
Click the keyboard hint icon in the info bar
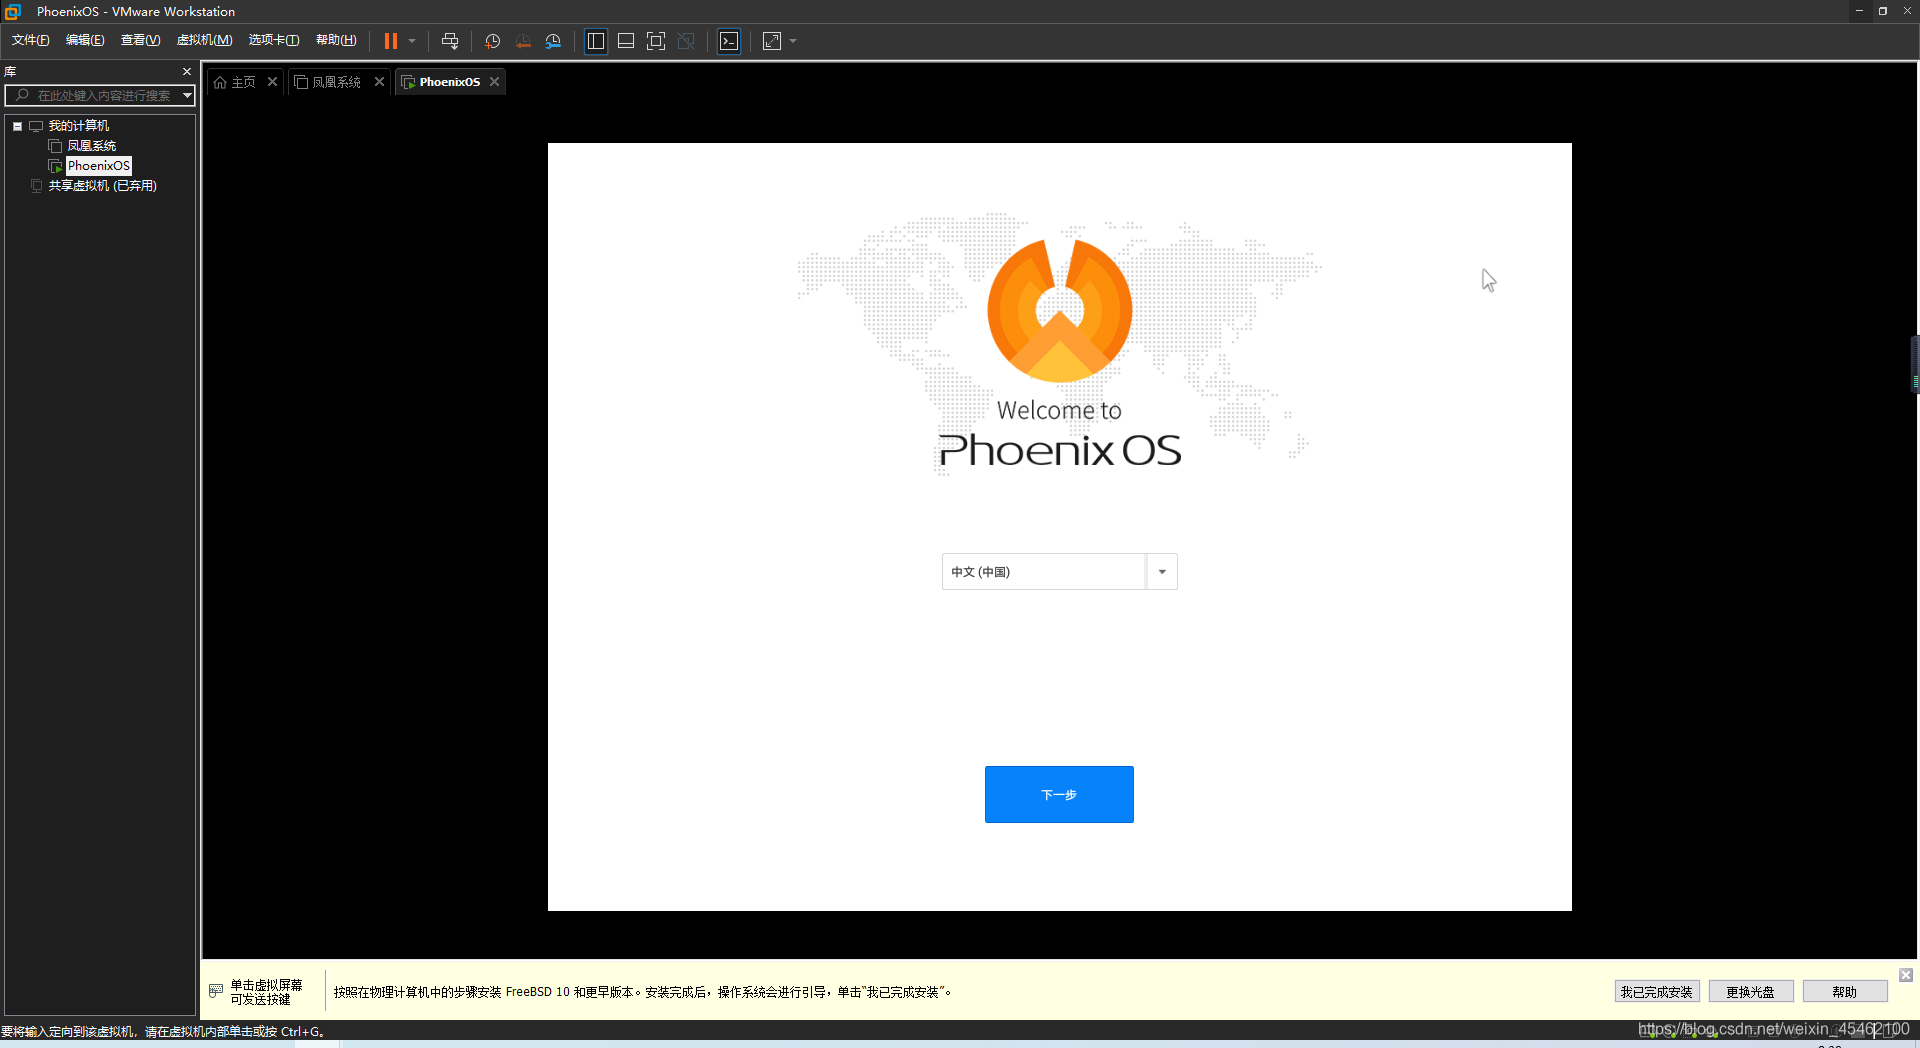pos(216,991)
